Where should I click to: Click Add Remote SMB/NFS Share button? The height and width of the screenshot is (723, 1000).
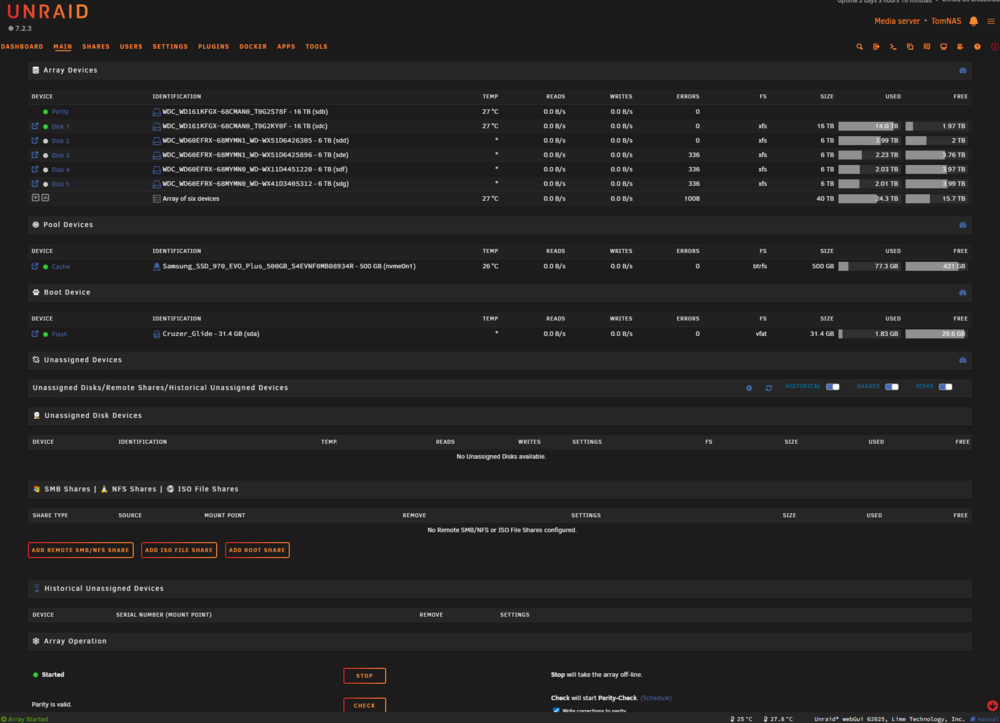click(x=80, y=550)
